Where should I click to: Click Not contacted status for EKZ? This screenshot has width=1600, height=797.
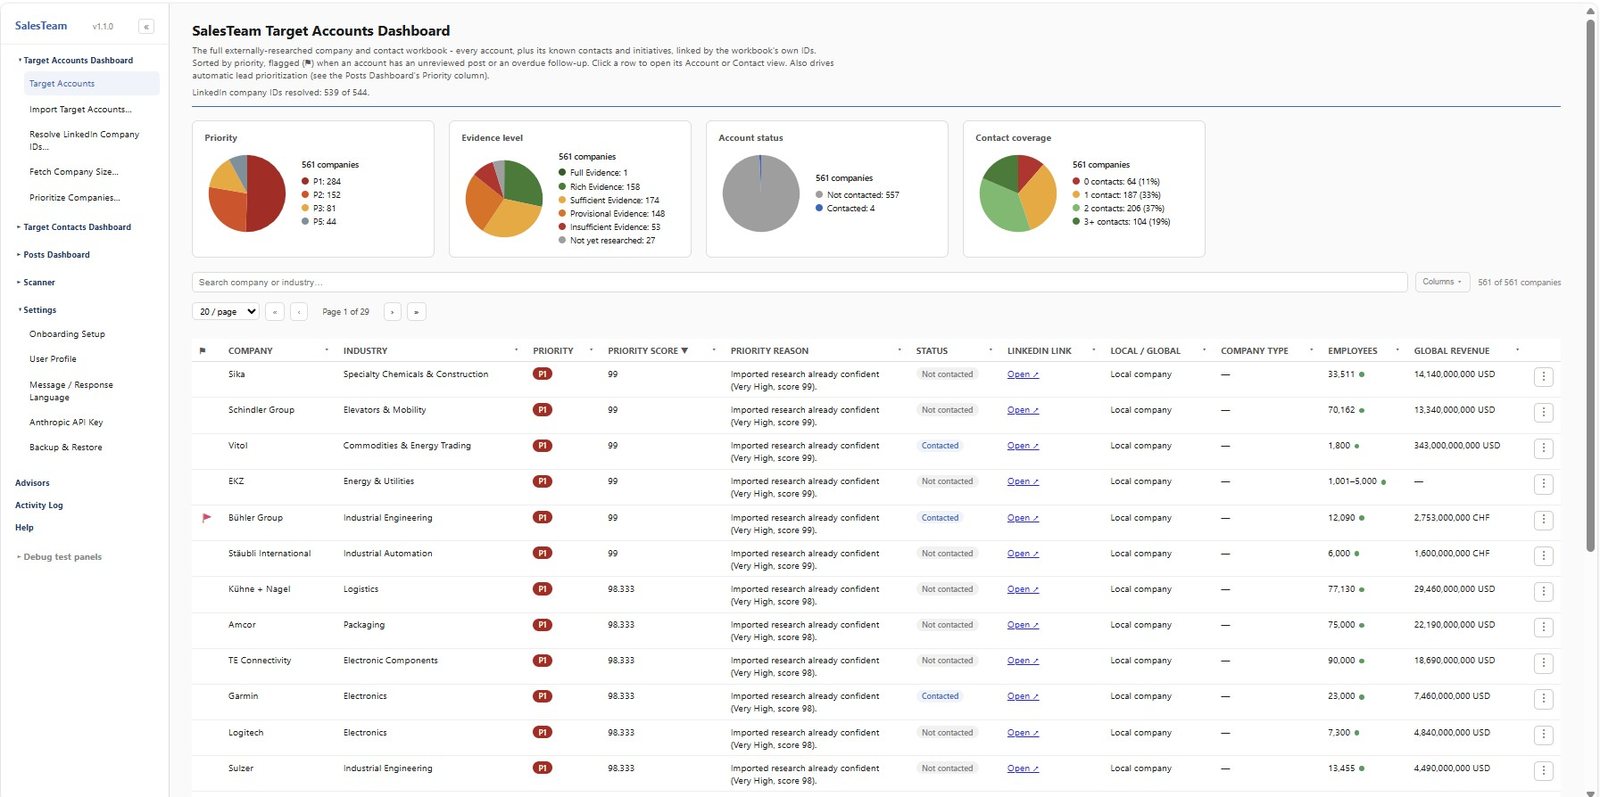(947, 481)
